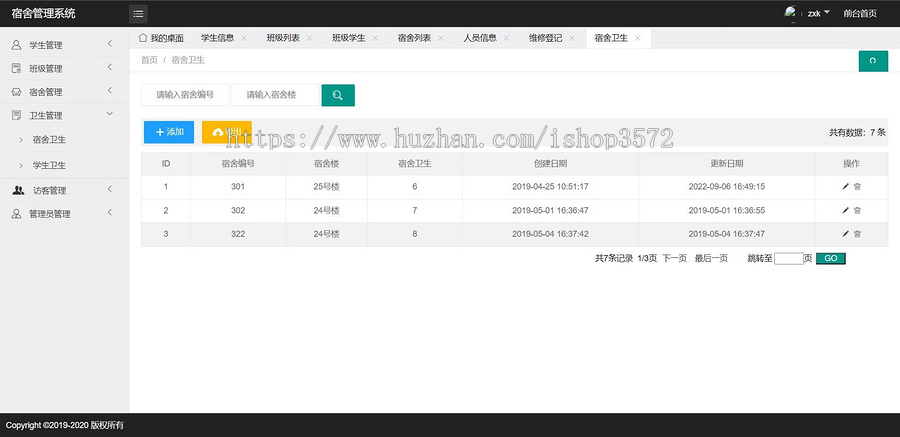
Task: Switch to the 宿舍列表 tab
Action: pyautogui.click(x=414, y=38)
